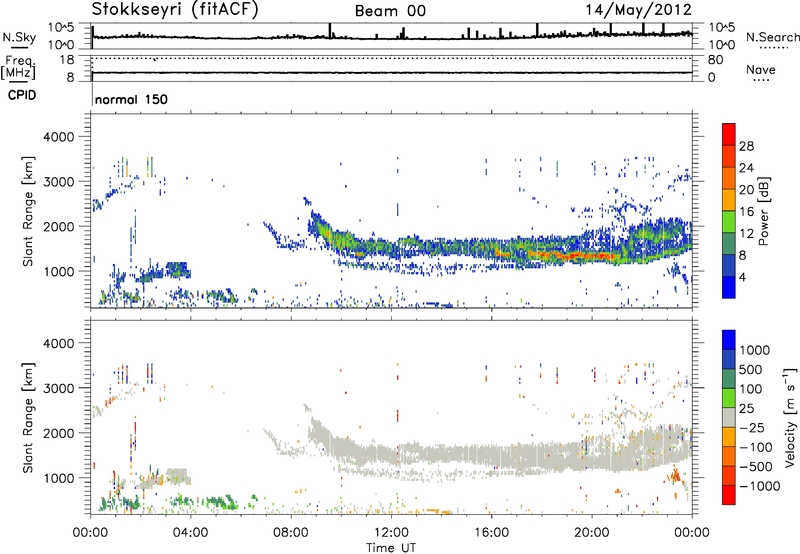Select the 18 tick on the Freq. axis
Viewport: 800px width, 554px height.
point(67,60)
